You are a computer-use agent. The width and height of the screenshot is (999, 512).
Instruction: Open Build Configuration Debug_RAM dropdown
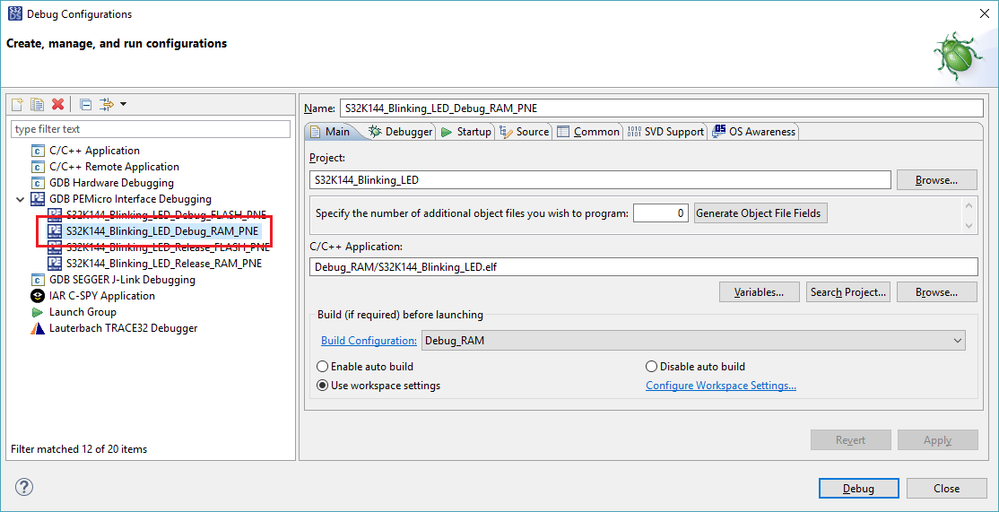coord(693,341)
